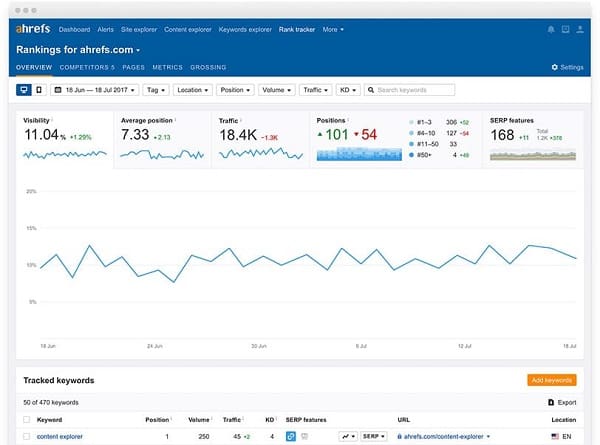Click the search magnifier icon

[x=370, y=90]
